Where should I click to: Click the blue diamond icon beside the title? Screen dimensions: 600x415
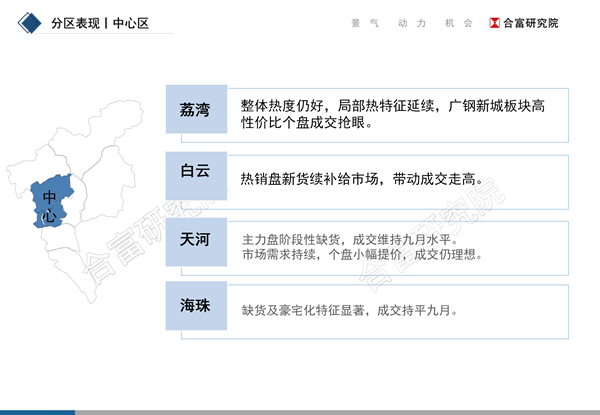(29, 23)
